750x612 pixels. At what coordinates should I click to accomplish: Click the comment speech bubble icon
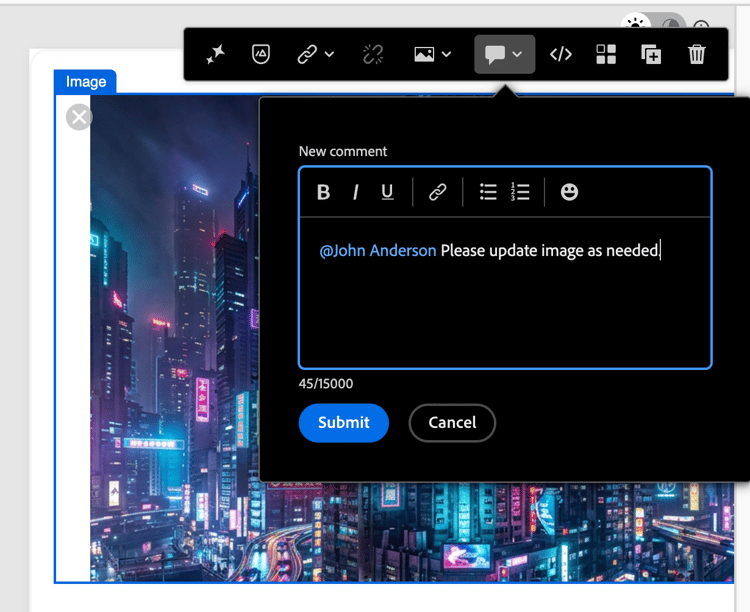point(495,54)
